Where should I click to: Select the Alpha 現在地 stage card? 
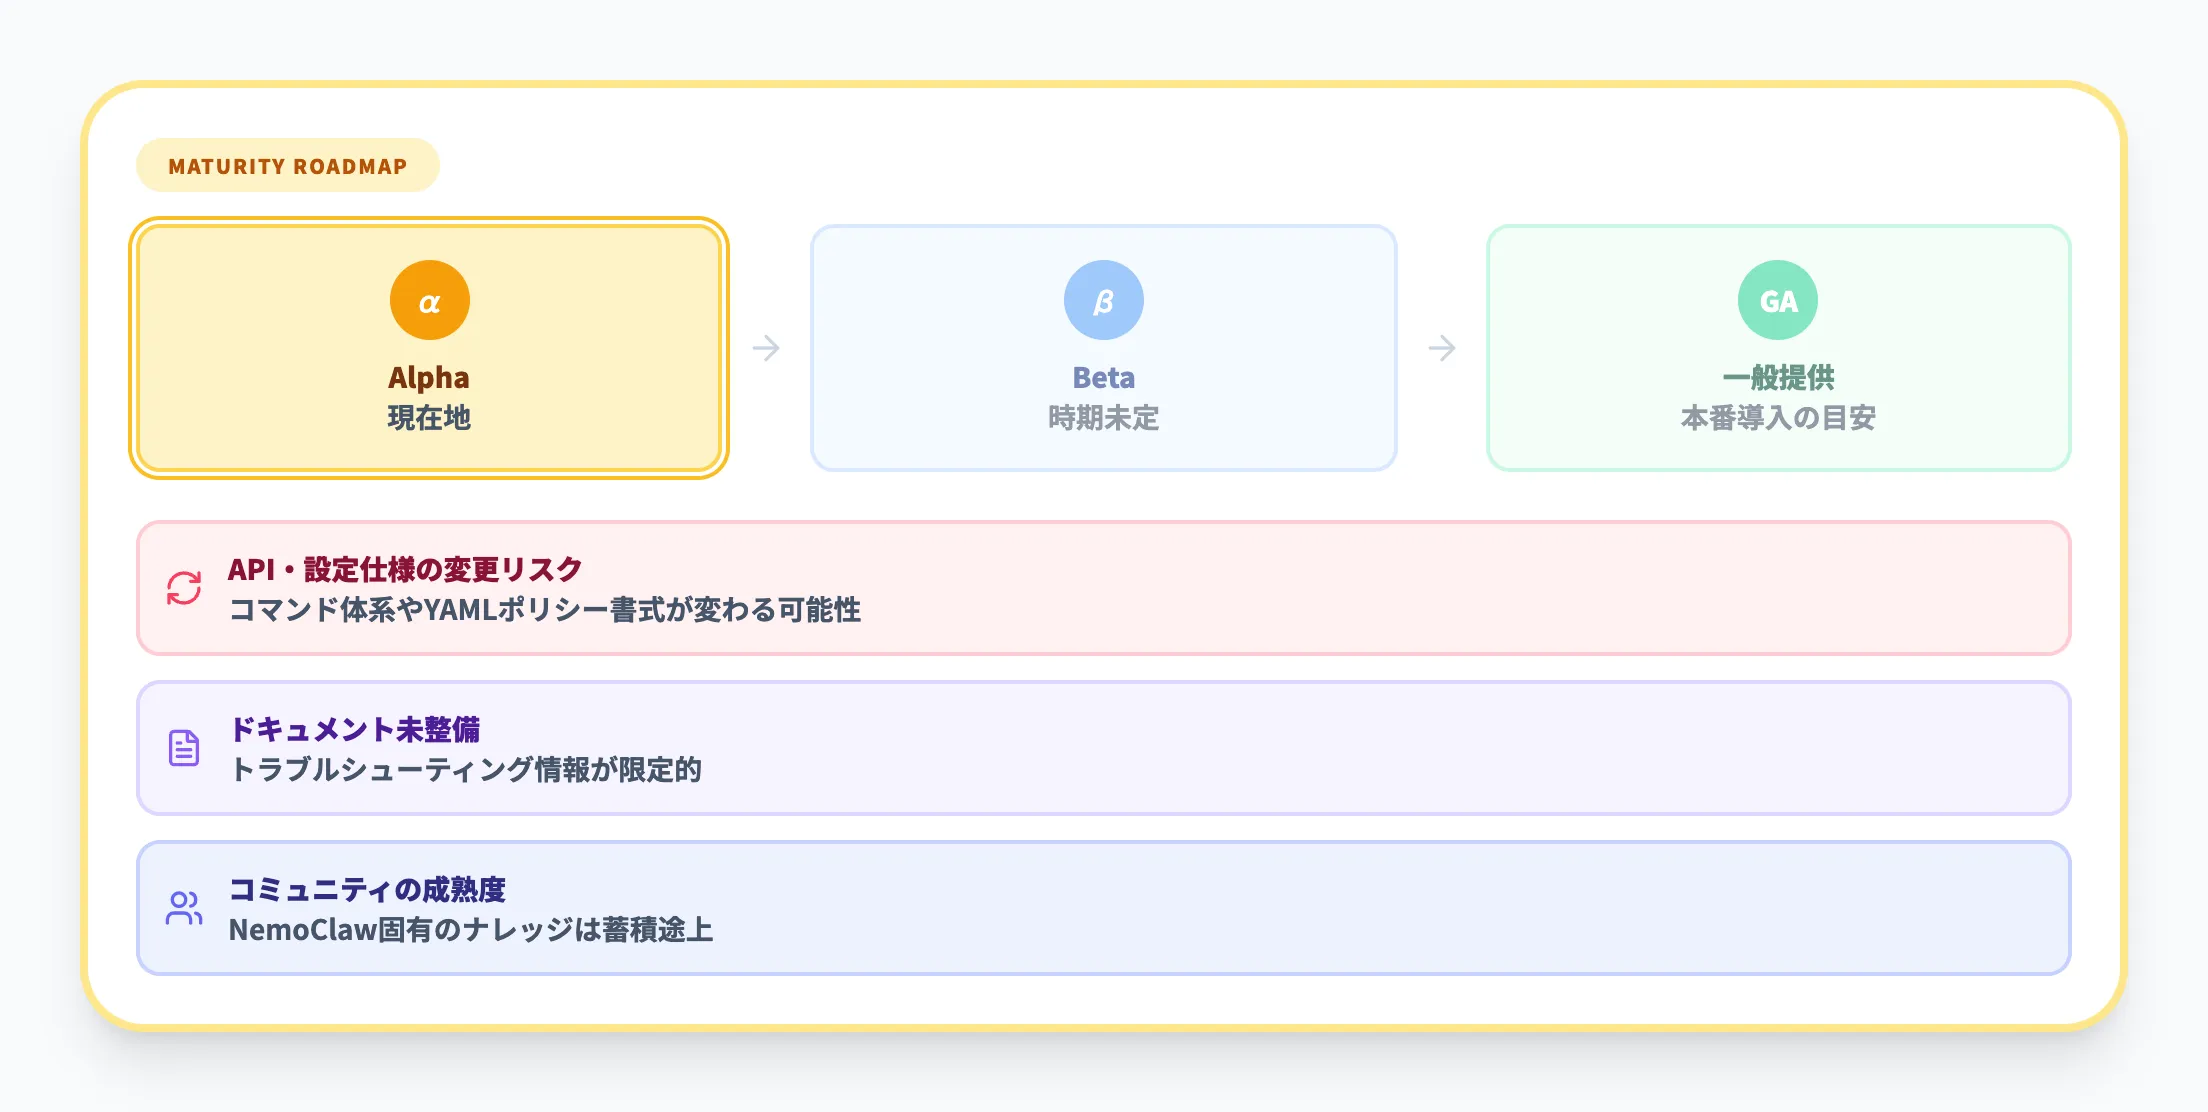coord(430,347)
